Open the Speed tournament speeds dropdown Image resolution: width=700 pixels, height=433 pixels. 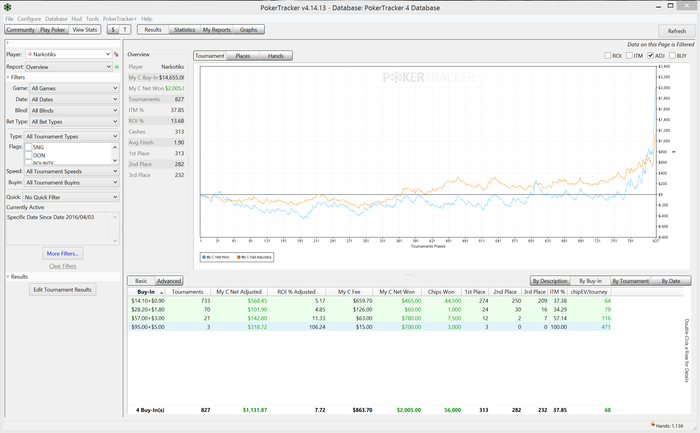(x=71, y=171)
